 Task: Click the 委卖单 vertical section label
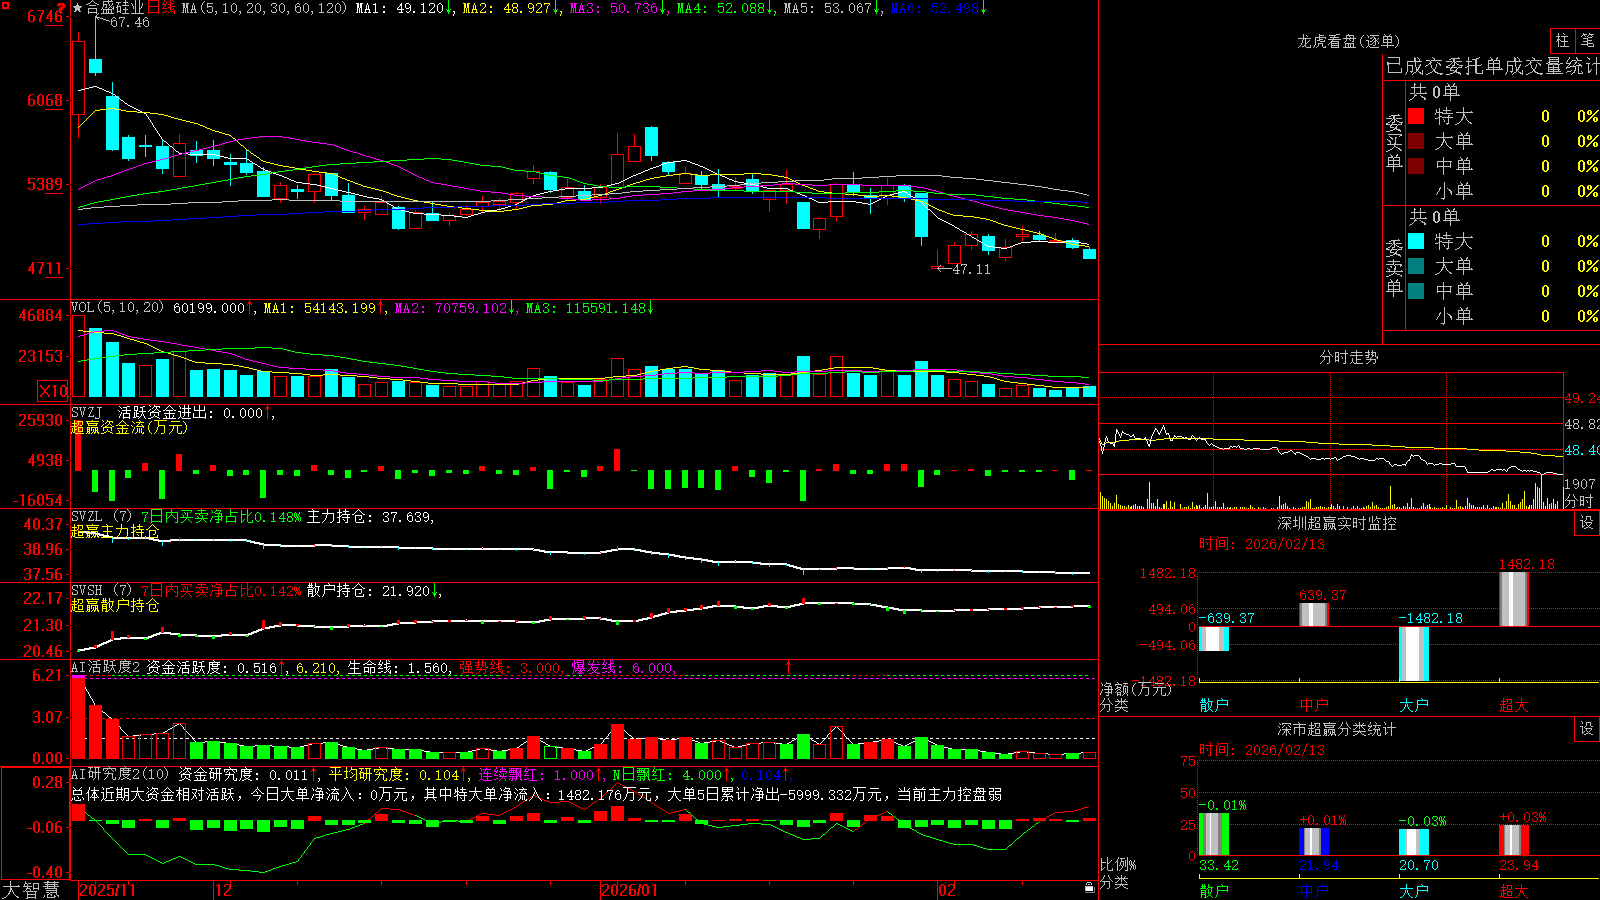pos(1394,268)
